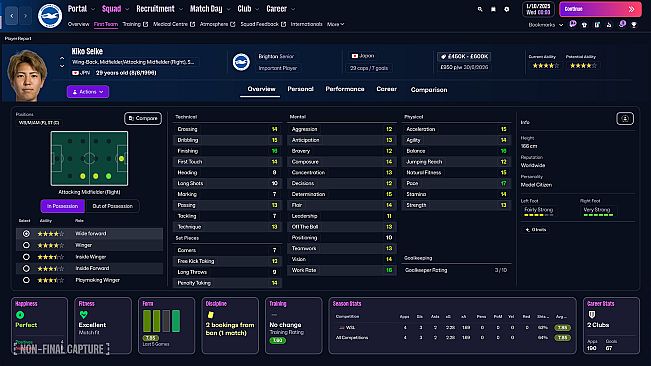651x366 pixels.
Task: Open the Overview sub-menu link under Portal
Action: [x=78, y=24]
